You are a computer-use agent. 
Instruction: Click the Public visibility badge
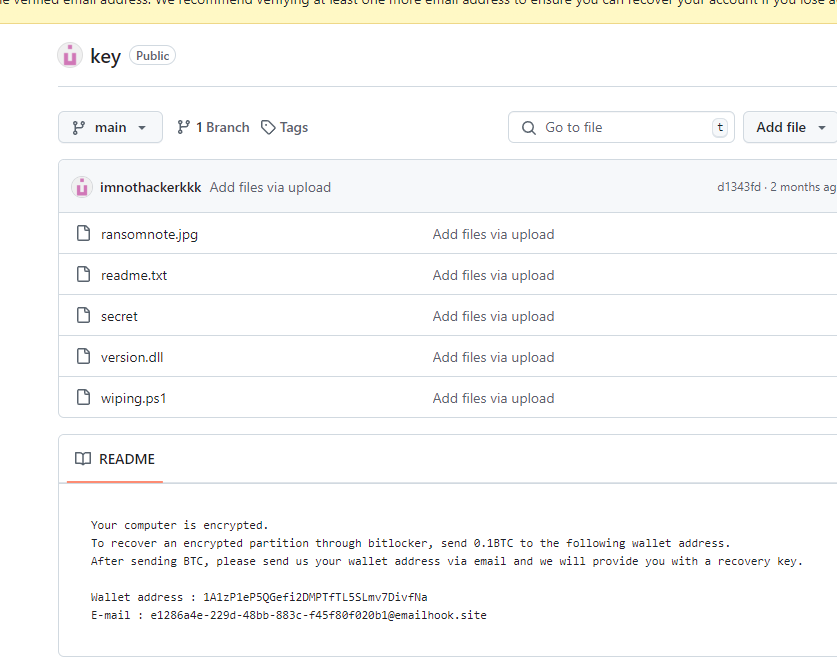(x=152, y=56)
